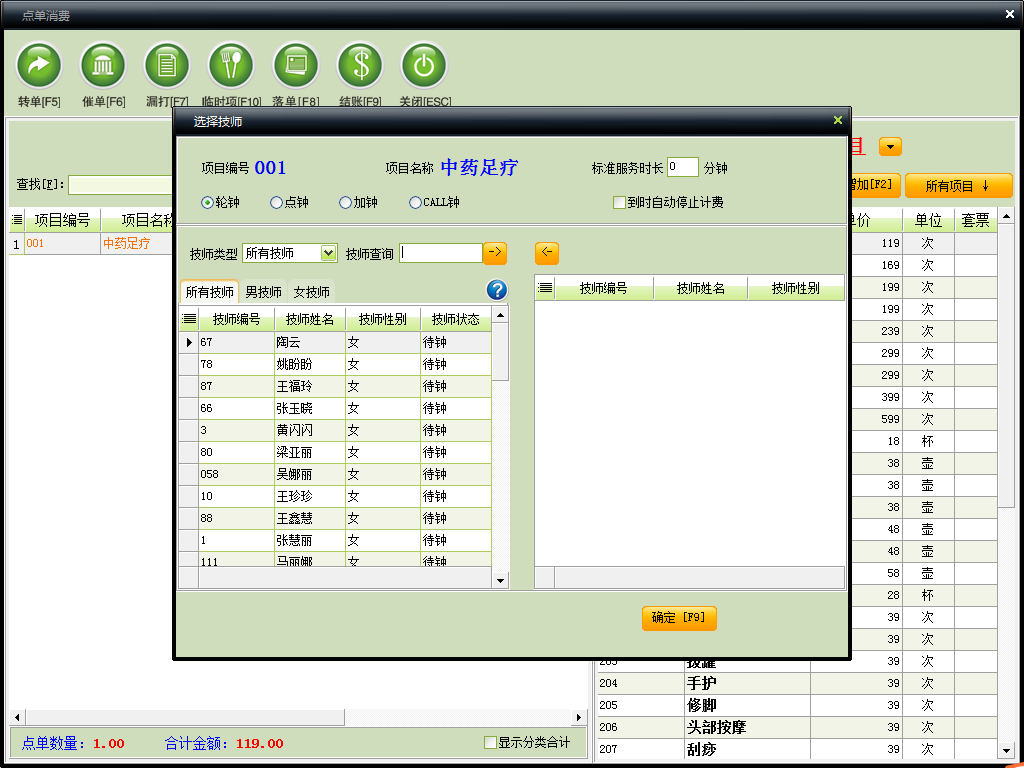1024x768 pixels.
Task: Toggle the 显示分类合计 checkbox
Action: click(527, 743)
